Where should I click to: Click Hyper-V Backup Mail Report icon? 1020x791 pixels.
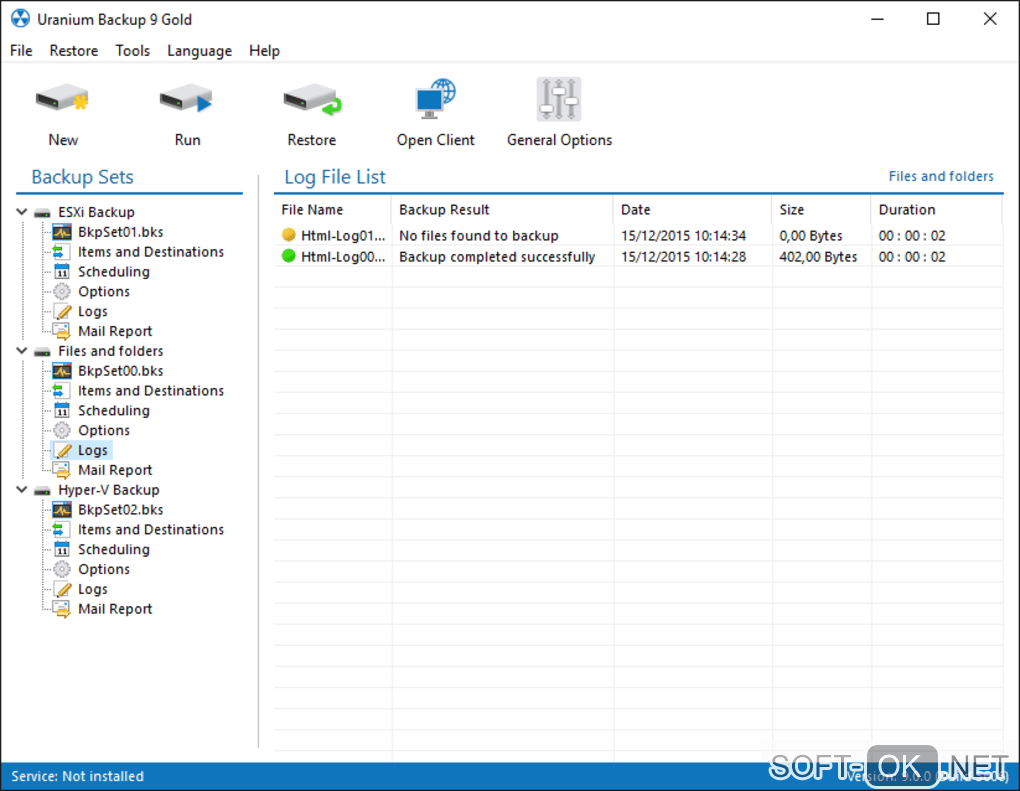pos(62,610)
